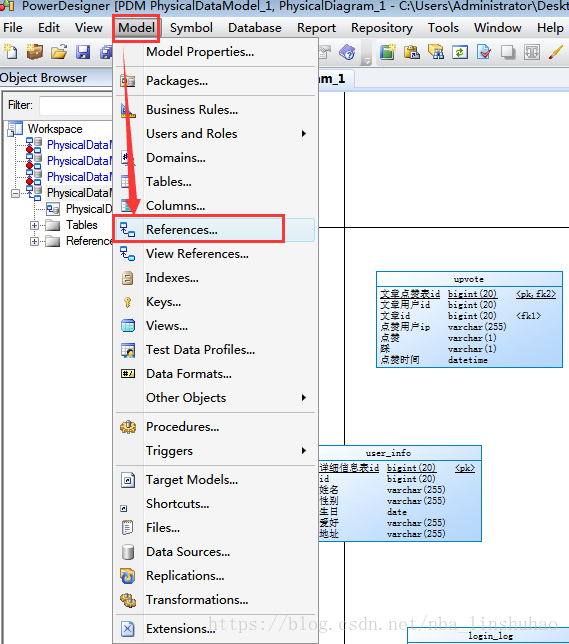Click the Data Sources cylinder icon
569x644 pixels.
tap(128, 552)
